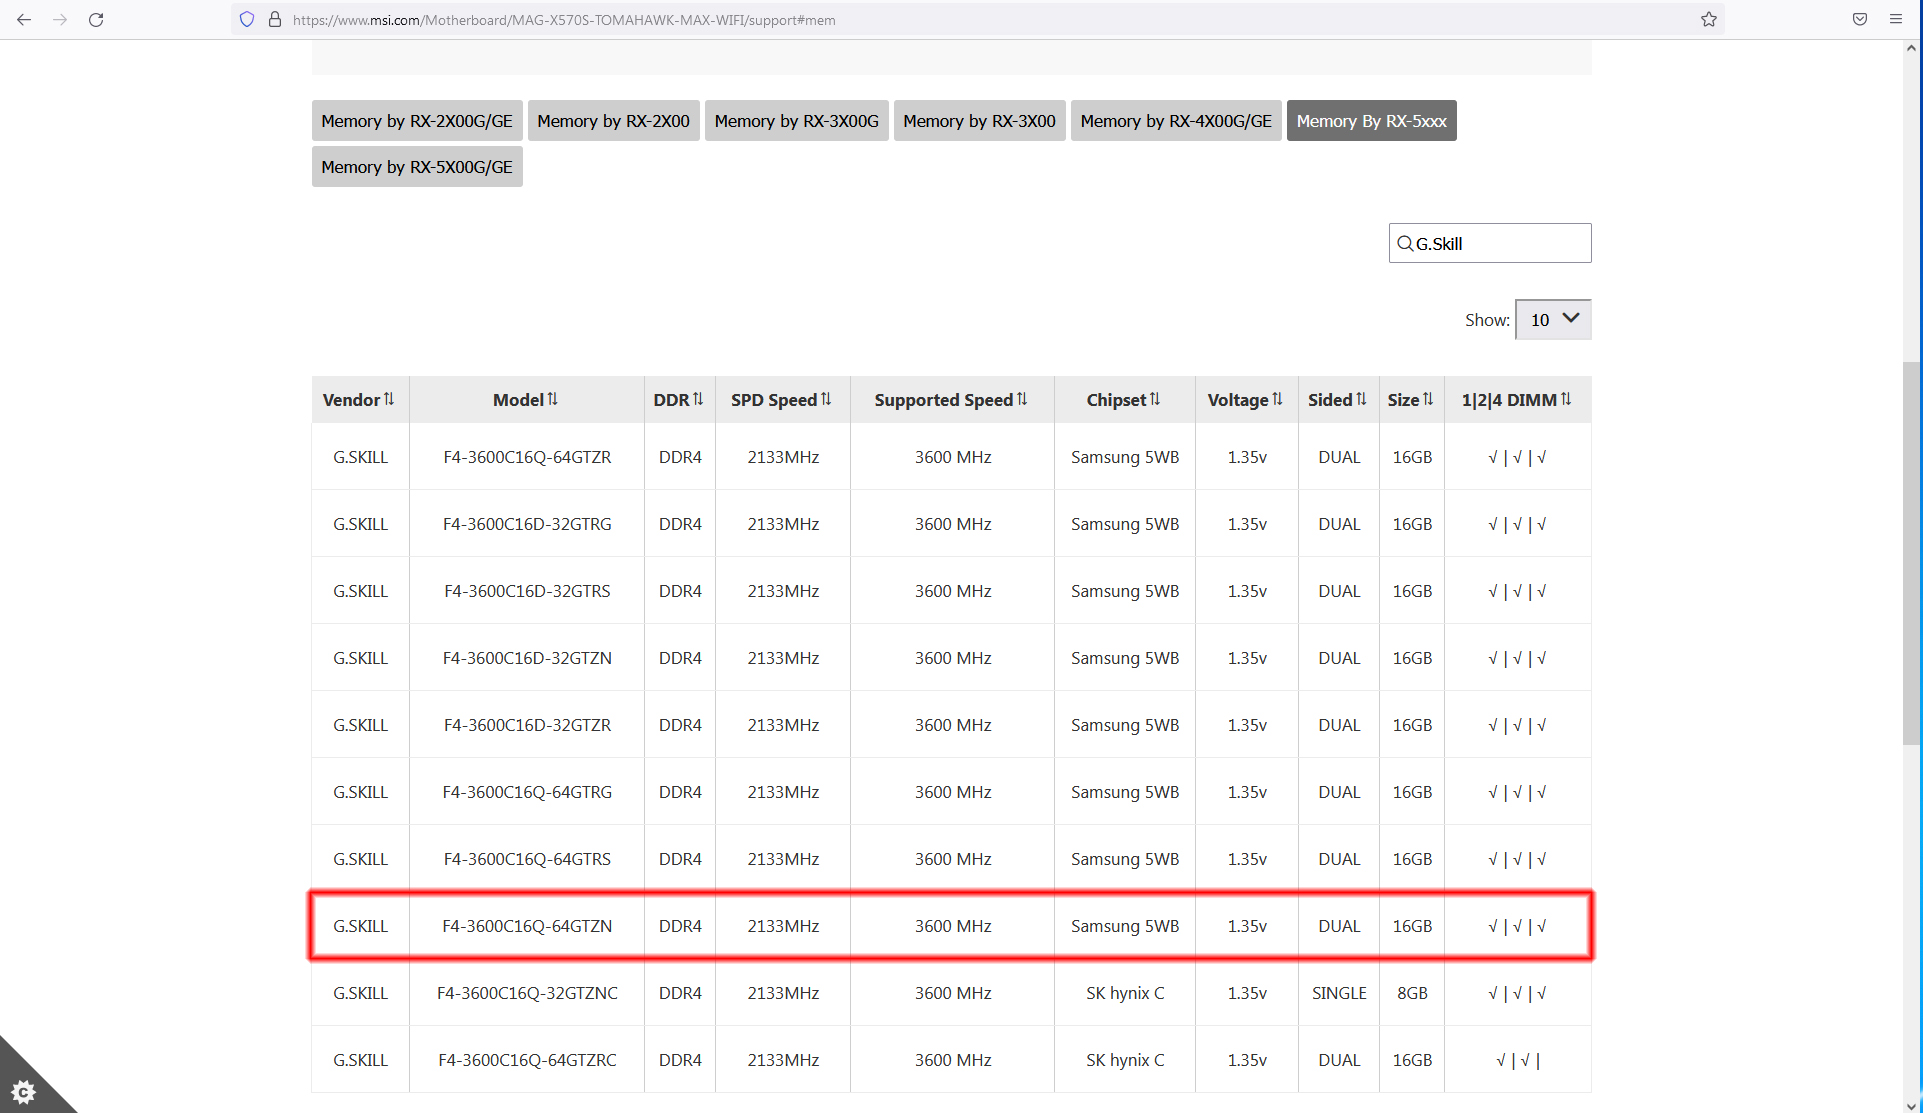The image size is (1923, 1113).
Task: Click the vertical page scrollbar thumb
Action: click(x=1912, y=552)
